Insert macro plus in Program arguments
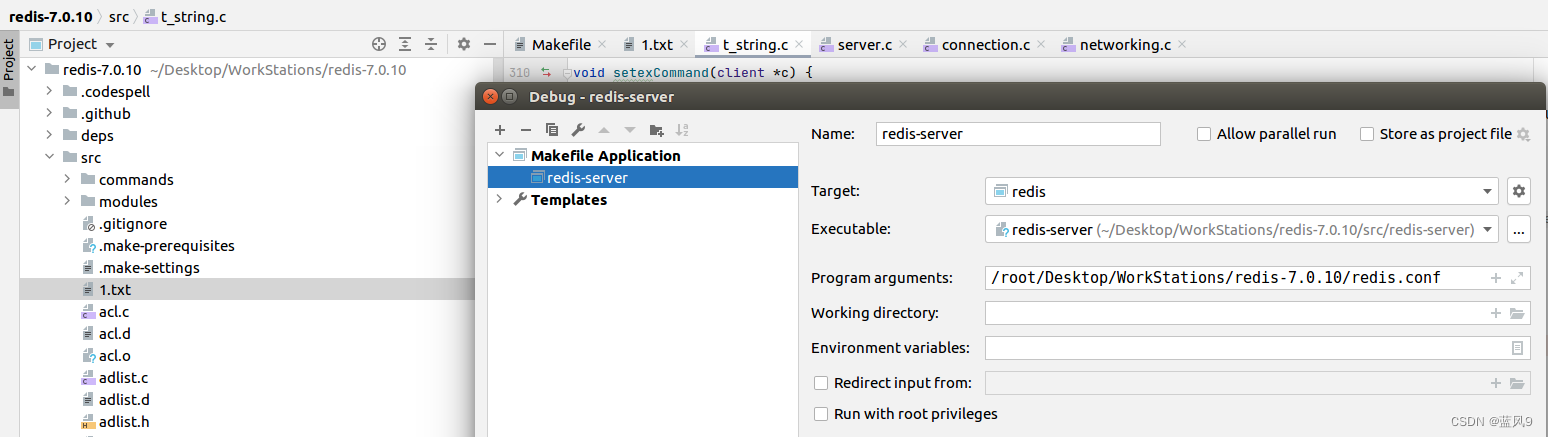The width and height of the screenshot is (1548, 437). click(x=1496, y=277)
